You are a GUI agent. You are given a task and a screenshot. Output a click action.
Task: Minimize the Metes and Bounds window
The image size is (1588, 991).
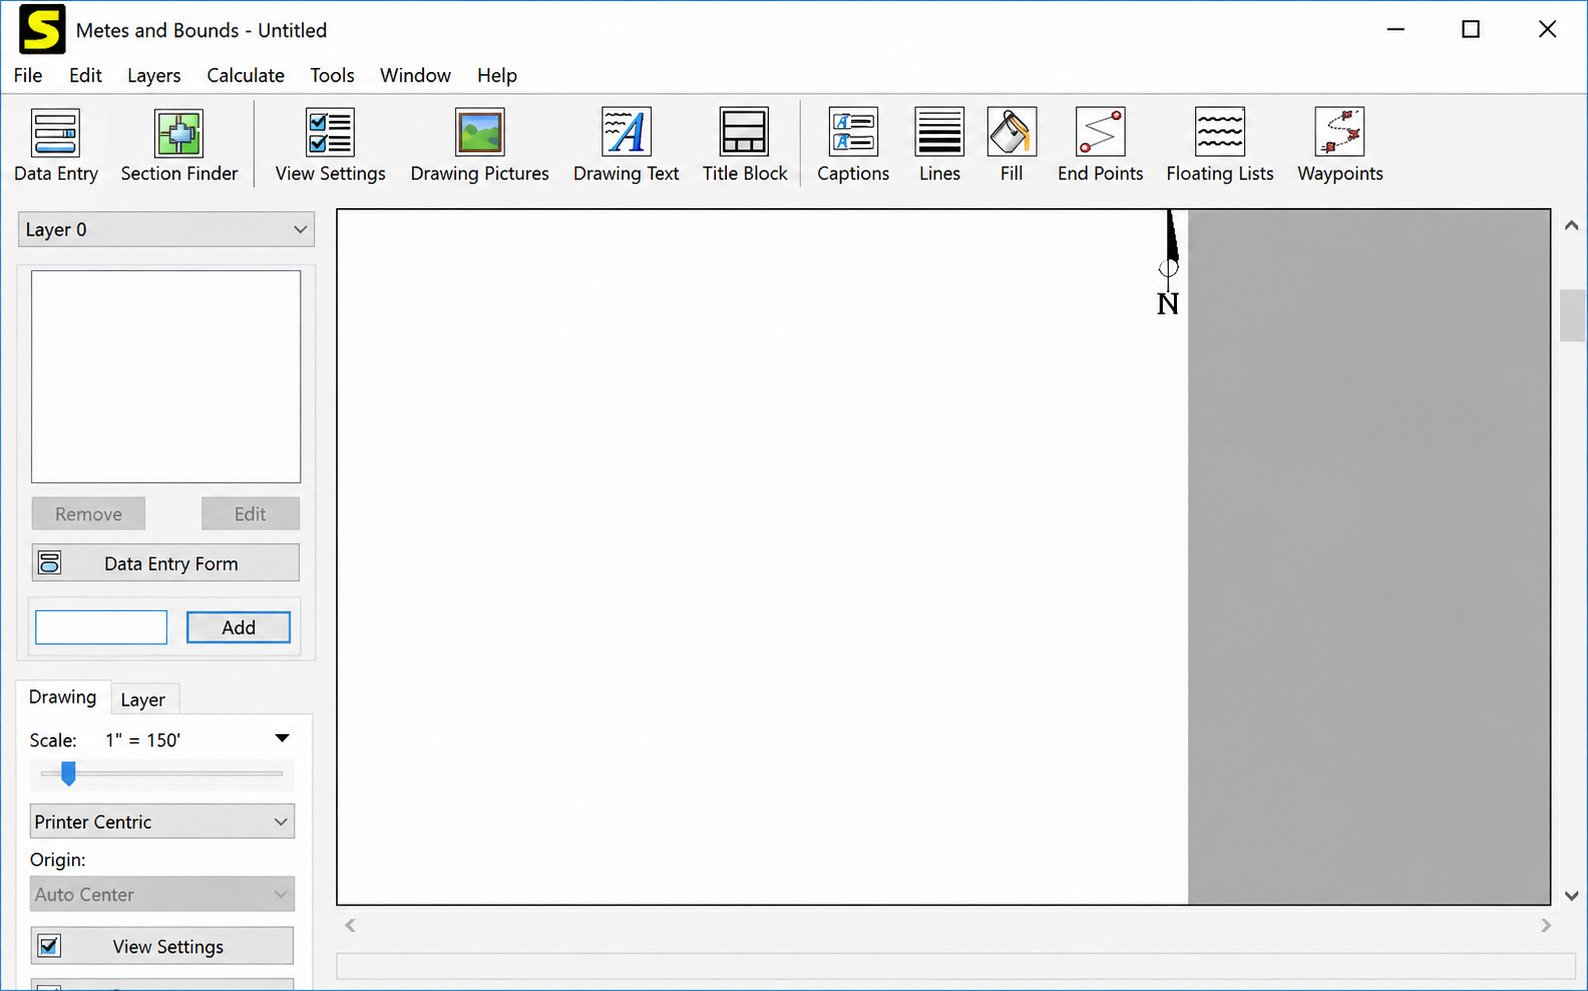(1396, 29)
